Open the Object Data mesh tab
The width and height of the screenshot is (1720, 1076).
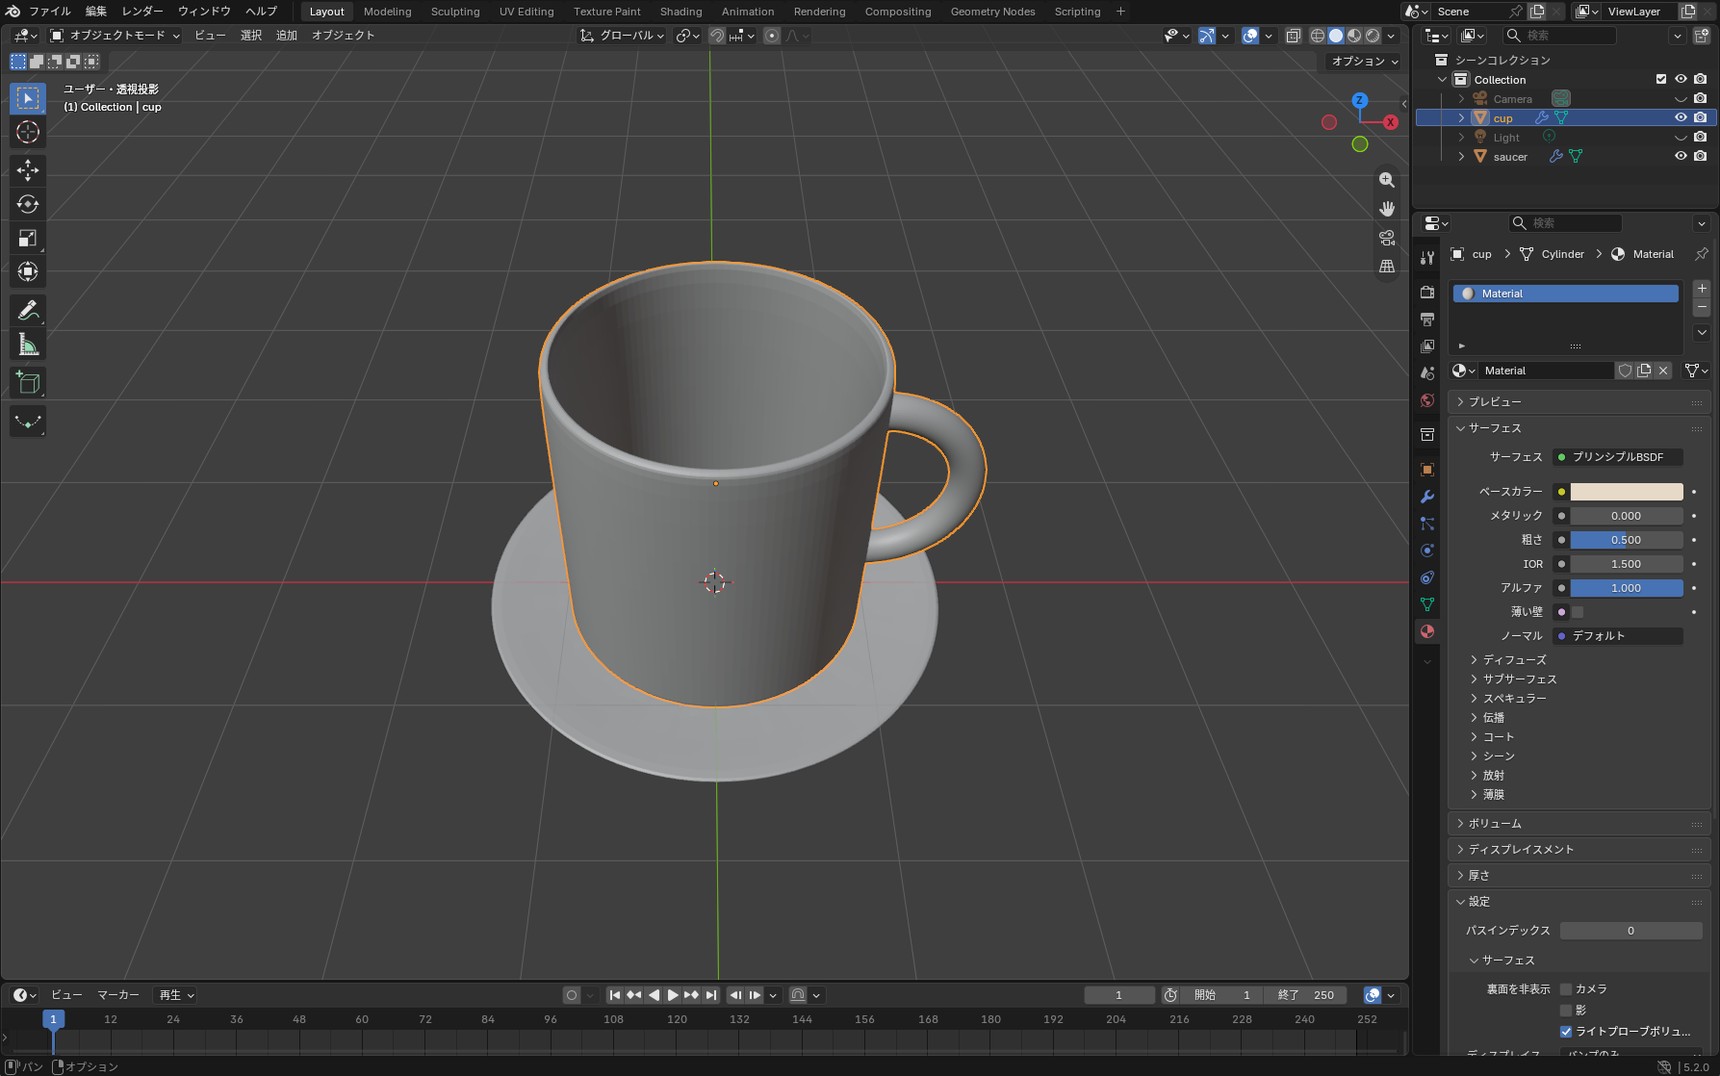coord(1427,604)
